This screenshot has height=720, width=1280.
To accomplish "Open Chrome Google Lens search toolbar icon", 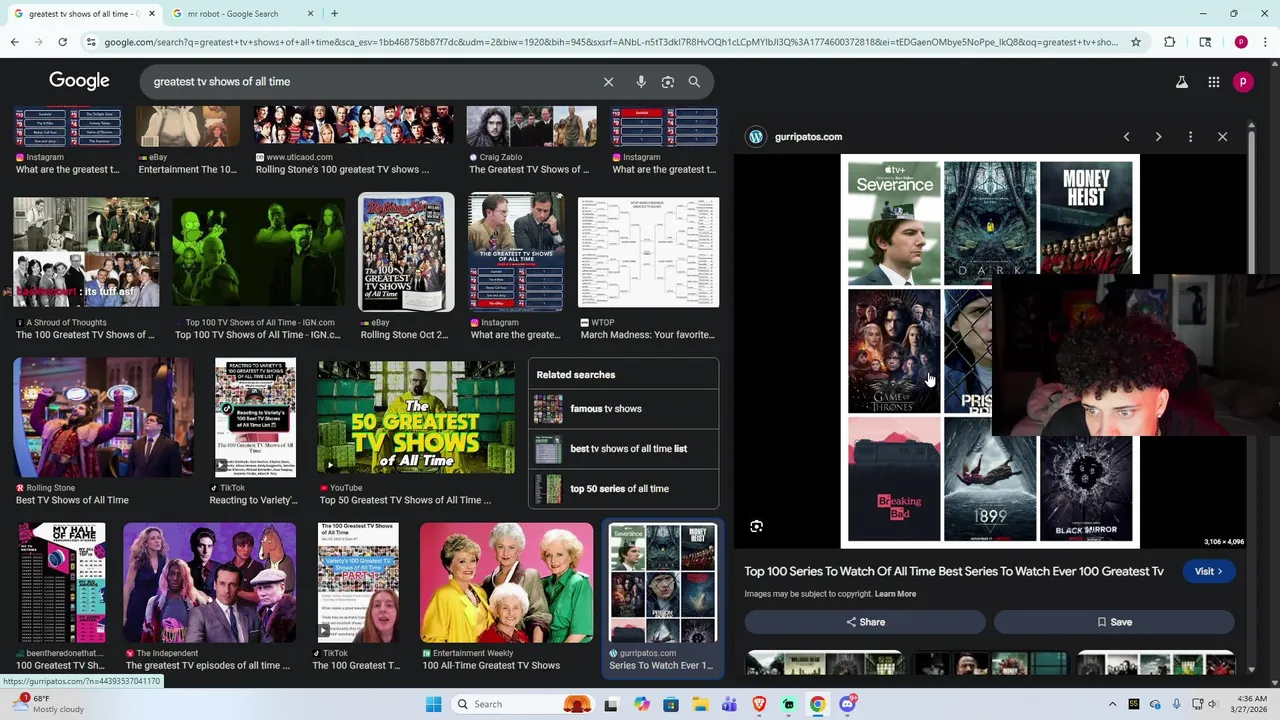I will click(1205, 42).
